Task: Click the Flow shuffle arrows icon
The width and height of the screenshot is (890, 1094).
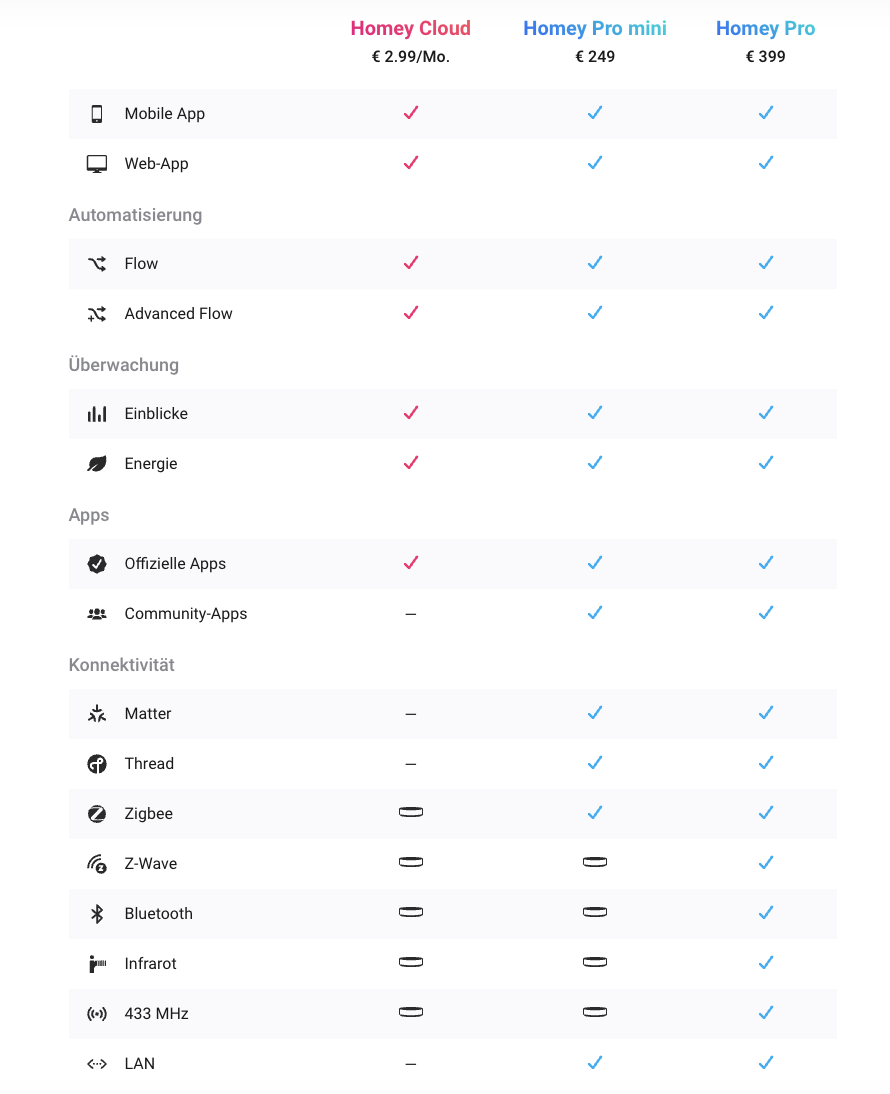Action: 97,264
